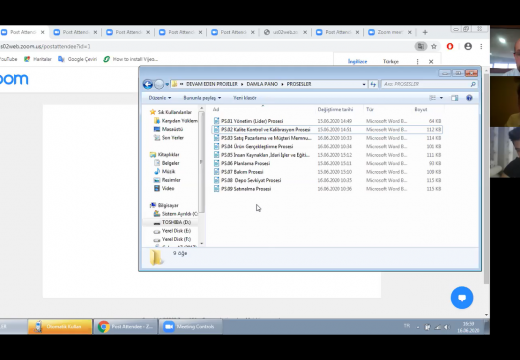The height and width of the screenshot is (360, 520).
Task: Click the red Opera extension icon
Action: 450,46
